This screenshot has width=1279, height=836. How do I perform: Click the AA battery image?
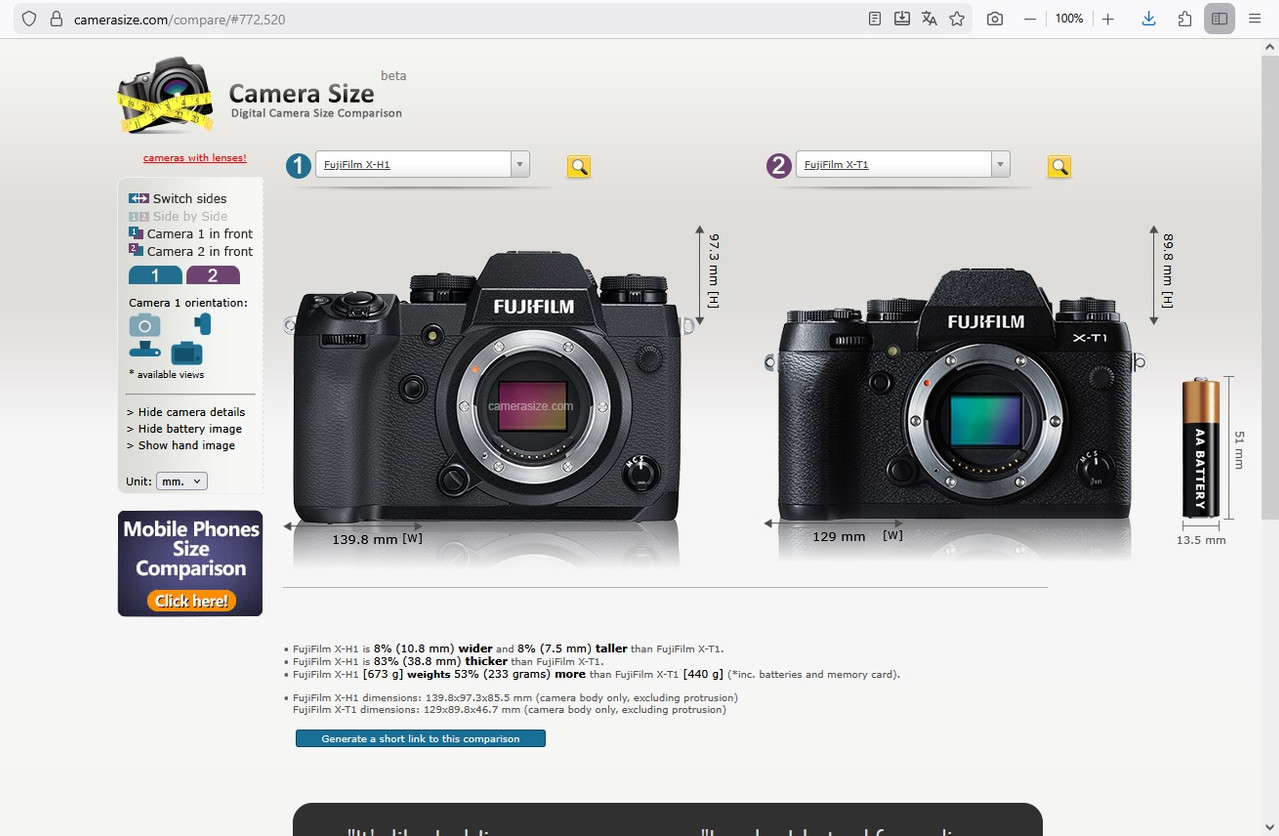1201,447
